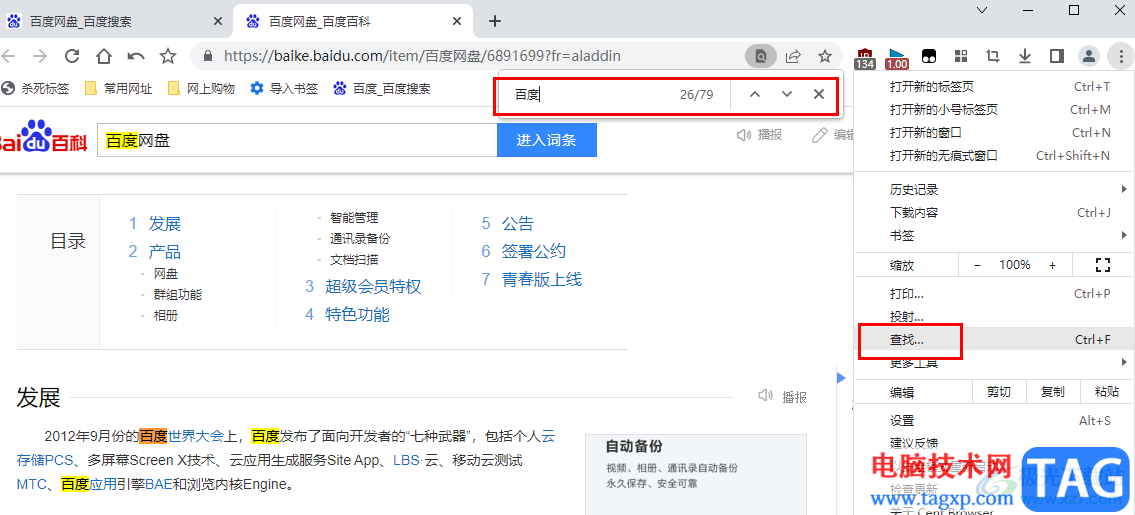Click the share page icon in address bar

(x=793, y=56)
